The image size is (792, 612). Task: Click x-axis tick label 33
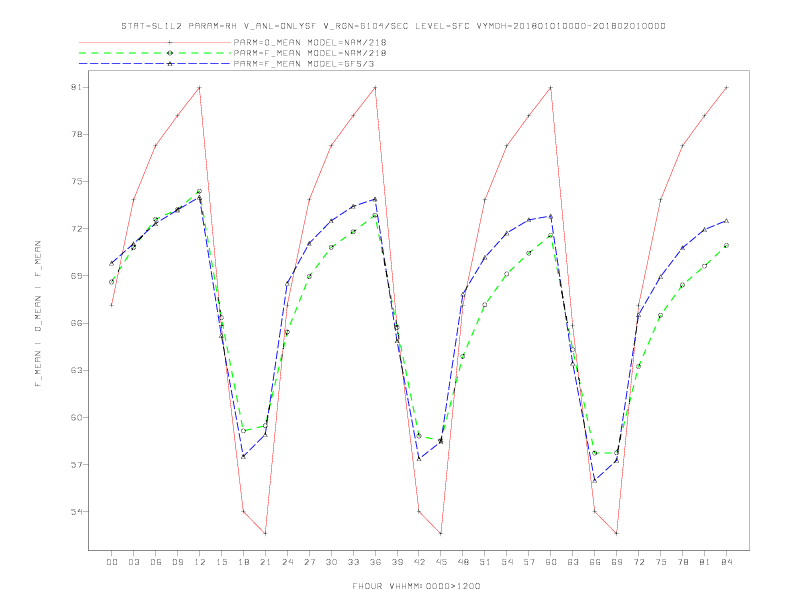pos(353,562)
